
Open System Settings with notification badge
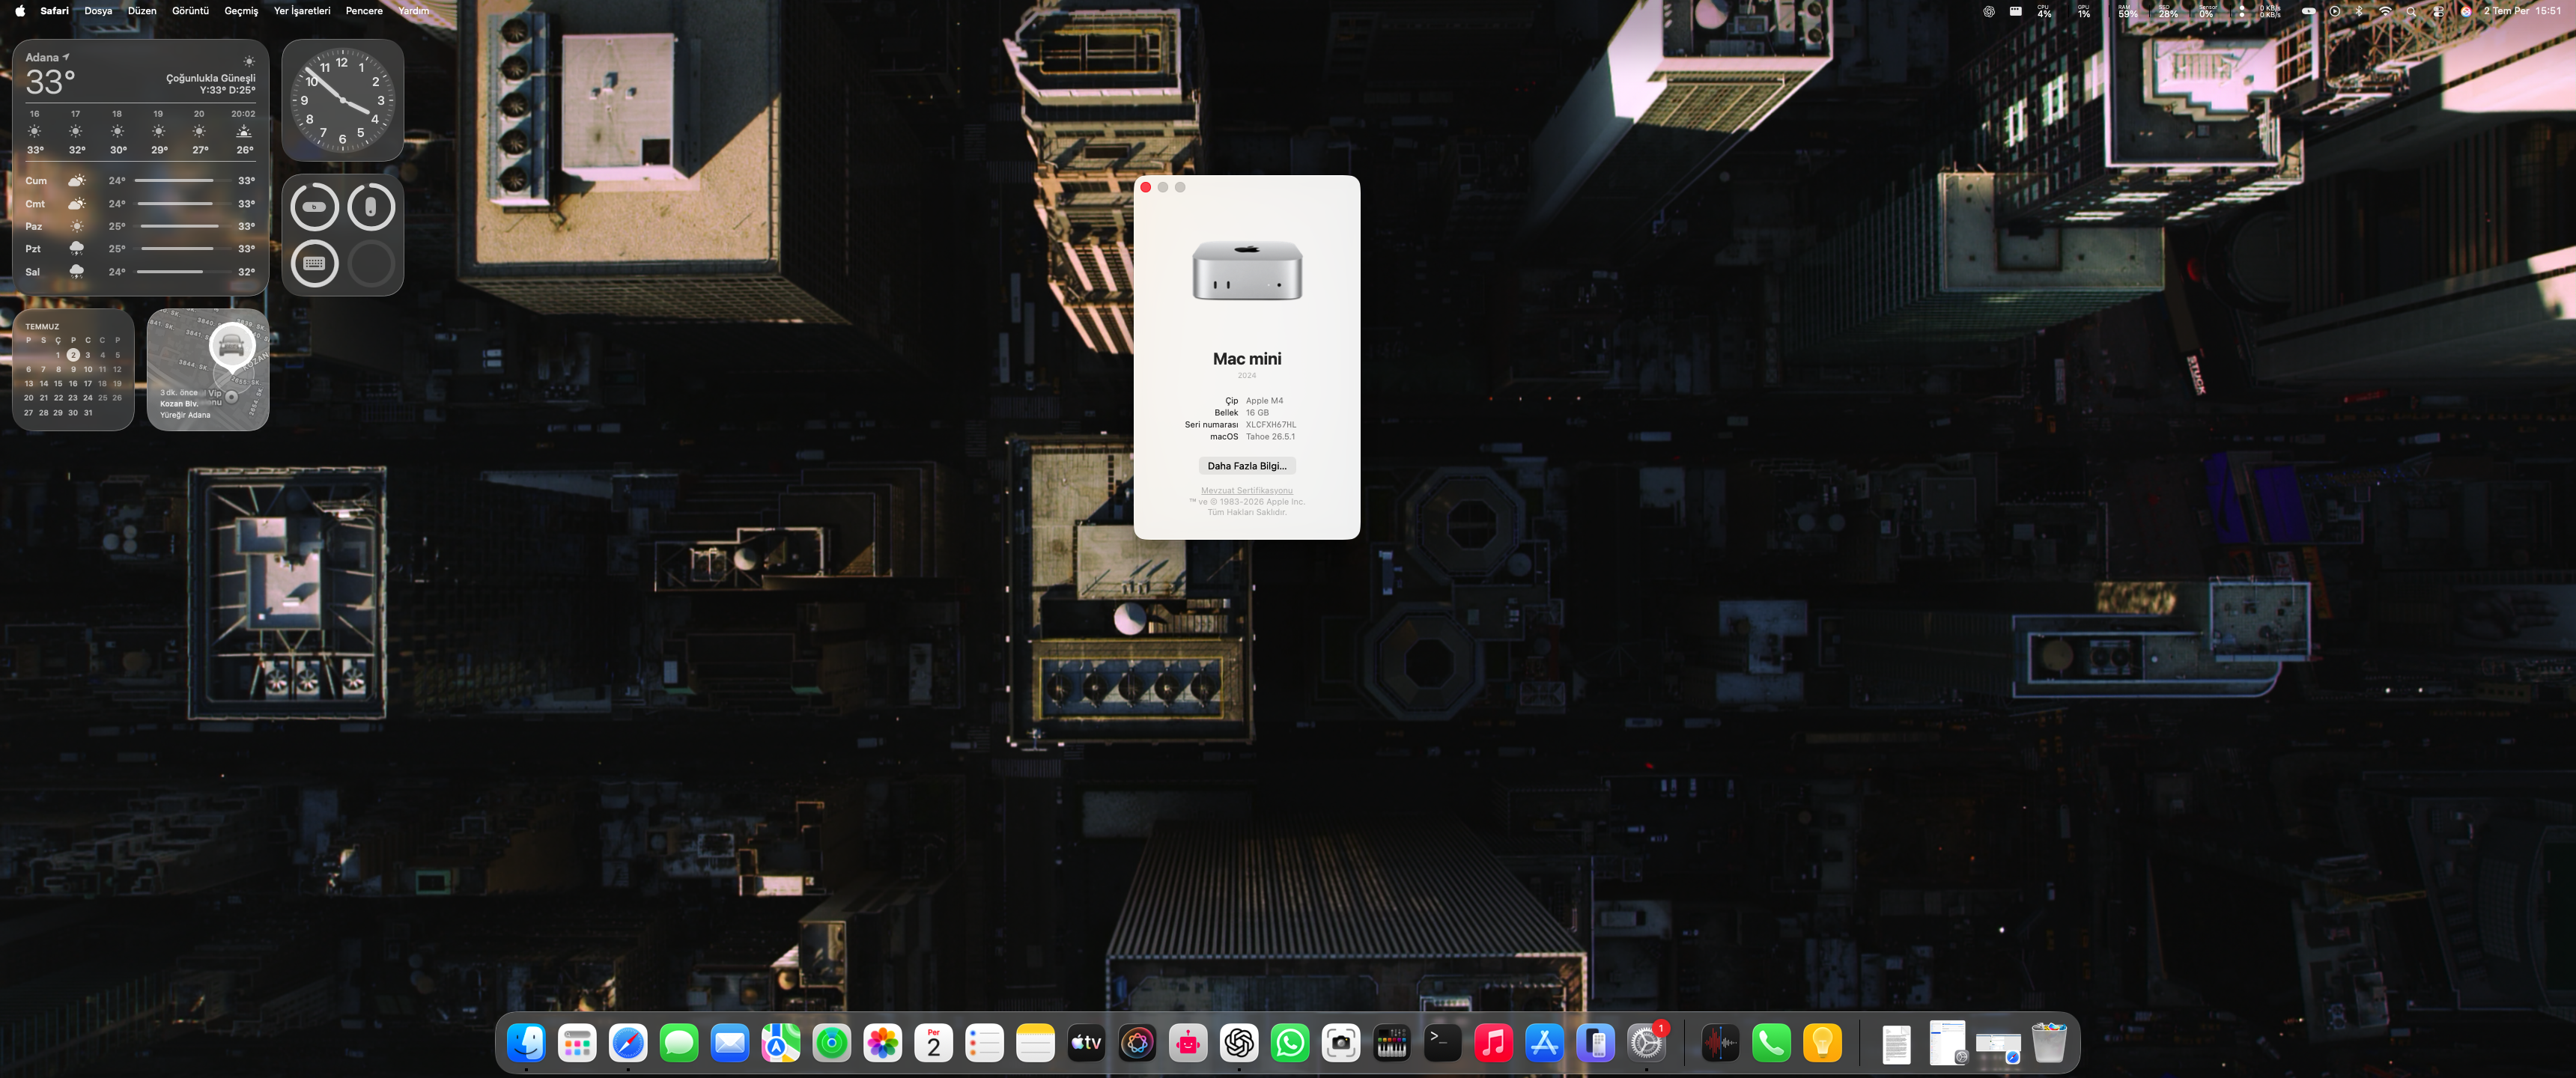1646,1043
